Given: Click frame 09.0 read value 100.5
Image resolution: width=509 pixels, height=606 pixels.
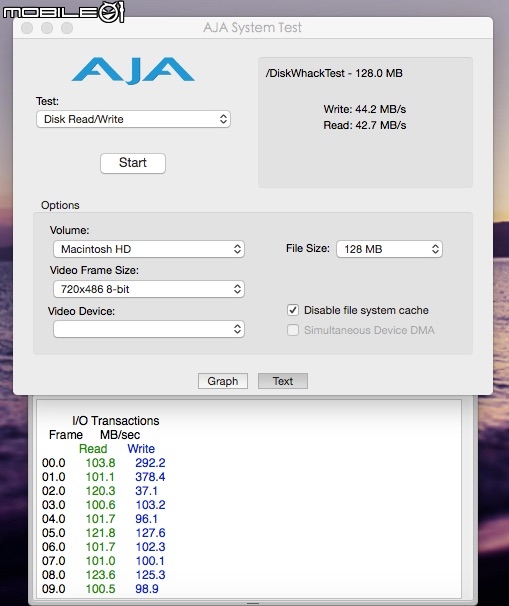Looking at the screenshot, I should point(100,589).
